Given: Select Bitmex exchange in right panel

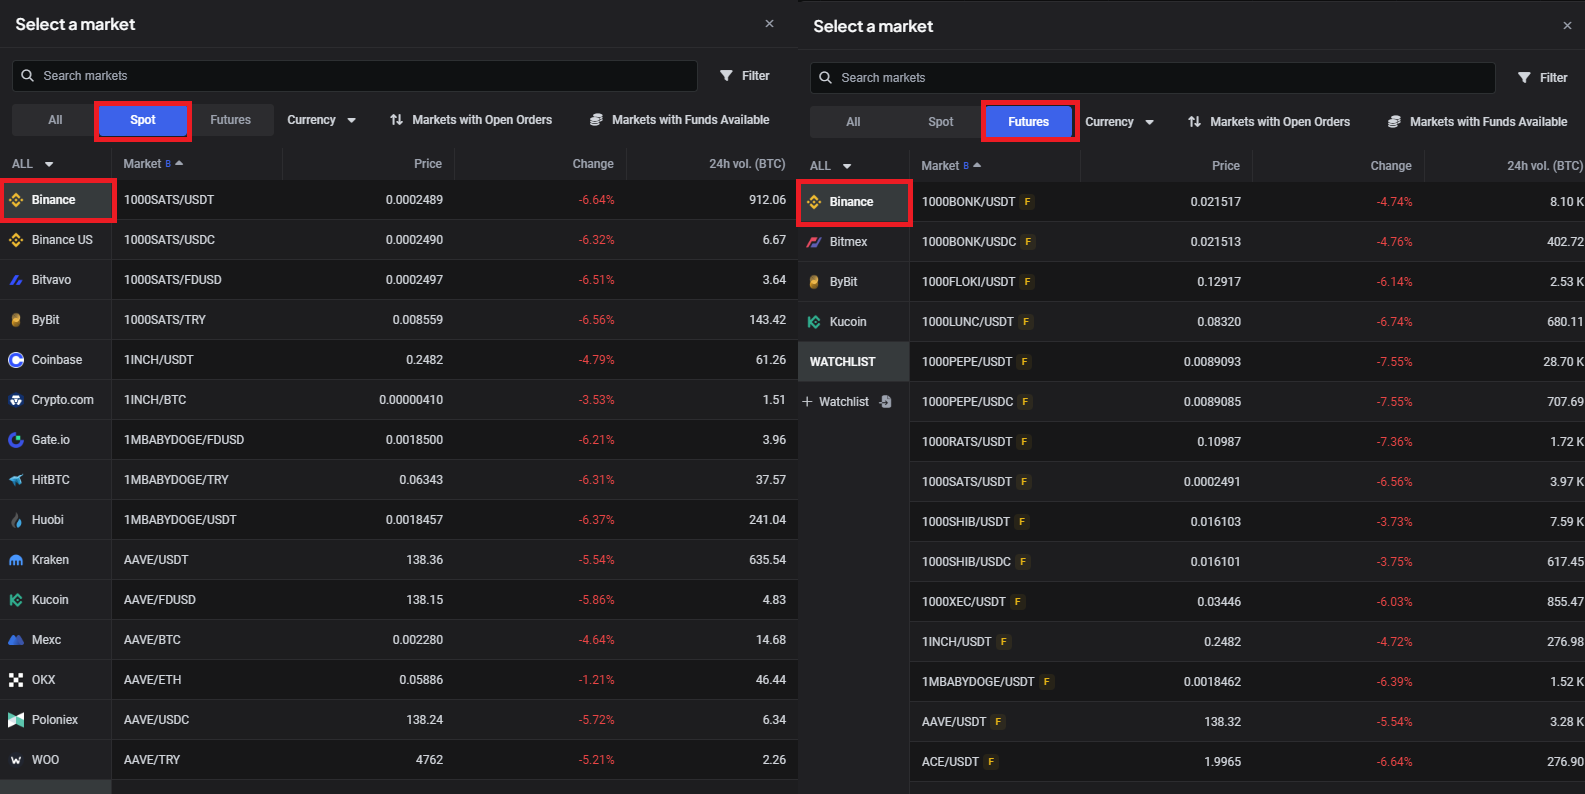Looking at the screenshot, I should coord(853,242).
